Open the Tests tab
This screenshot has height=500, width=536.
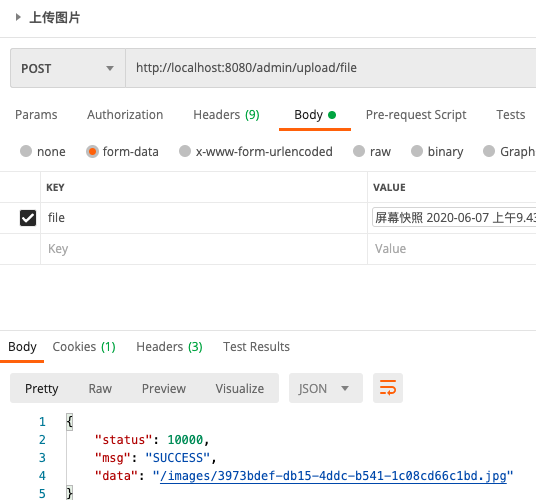(511, 115)
